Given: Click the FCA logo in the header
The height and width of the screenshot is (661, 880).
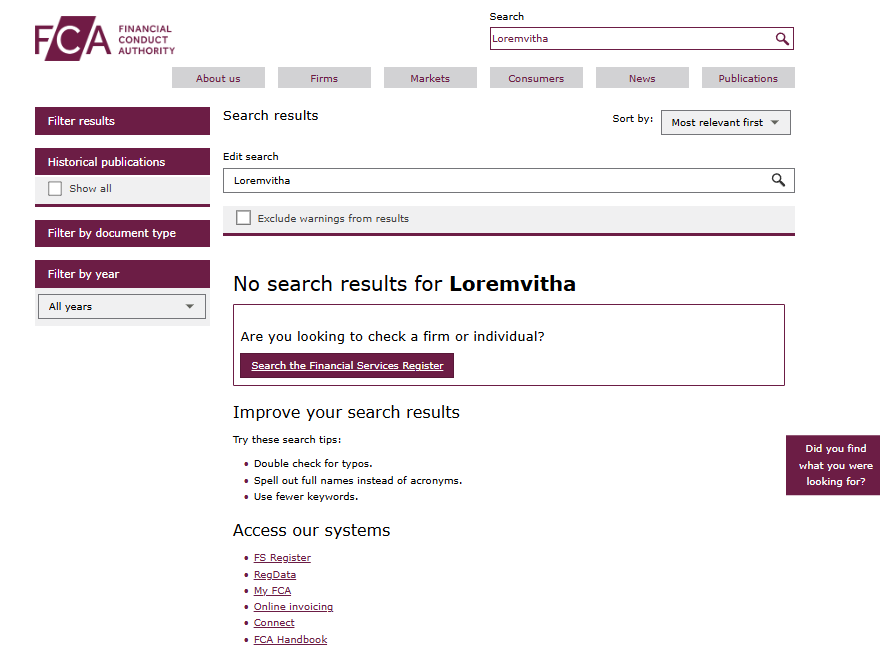Looking at the screenshot, I should click(x=104, y=39).
